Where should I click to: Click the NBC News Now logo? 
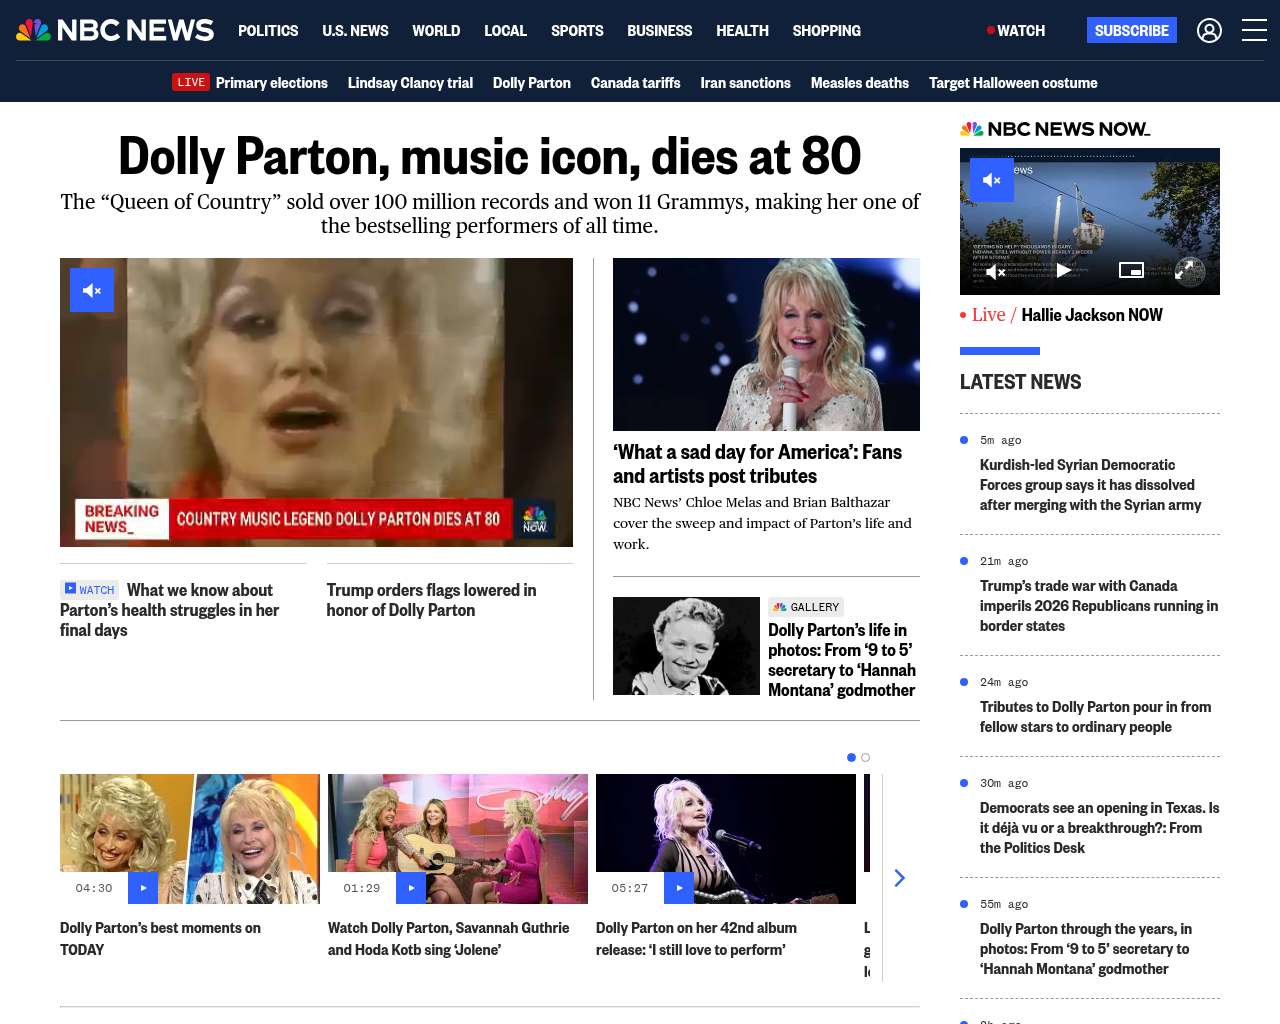click(1055, 129)
